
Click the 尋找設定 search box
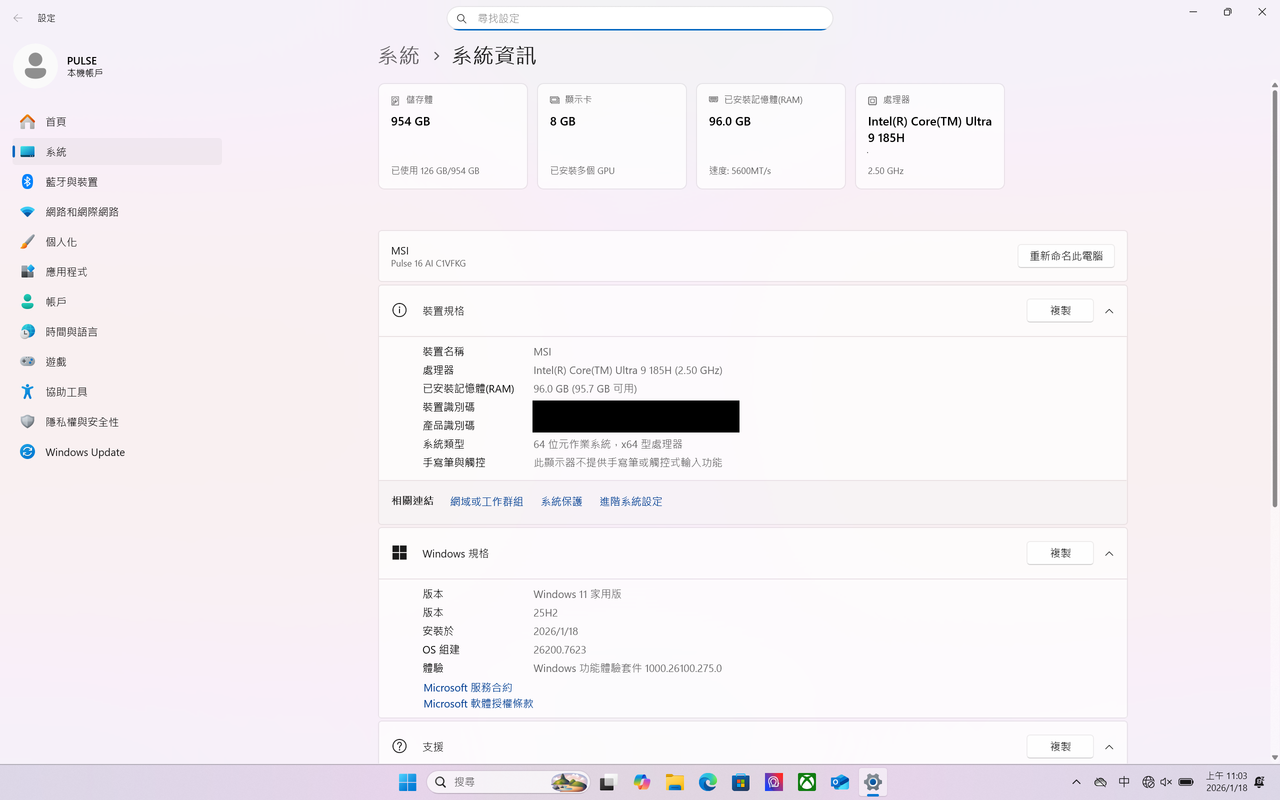pyautogui.click(x=639, y=18)
